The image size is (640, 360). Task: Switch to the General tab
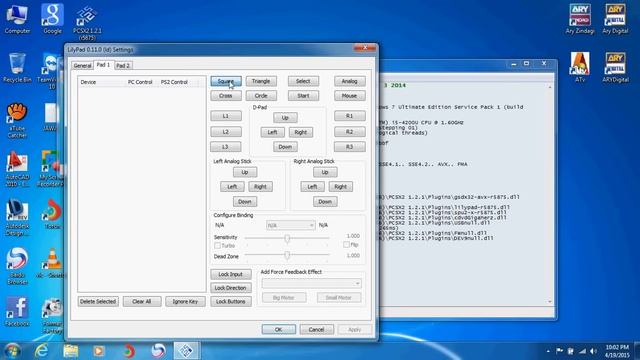(x=82, y=65)
